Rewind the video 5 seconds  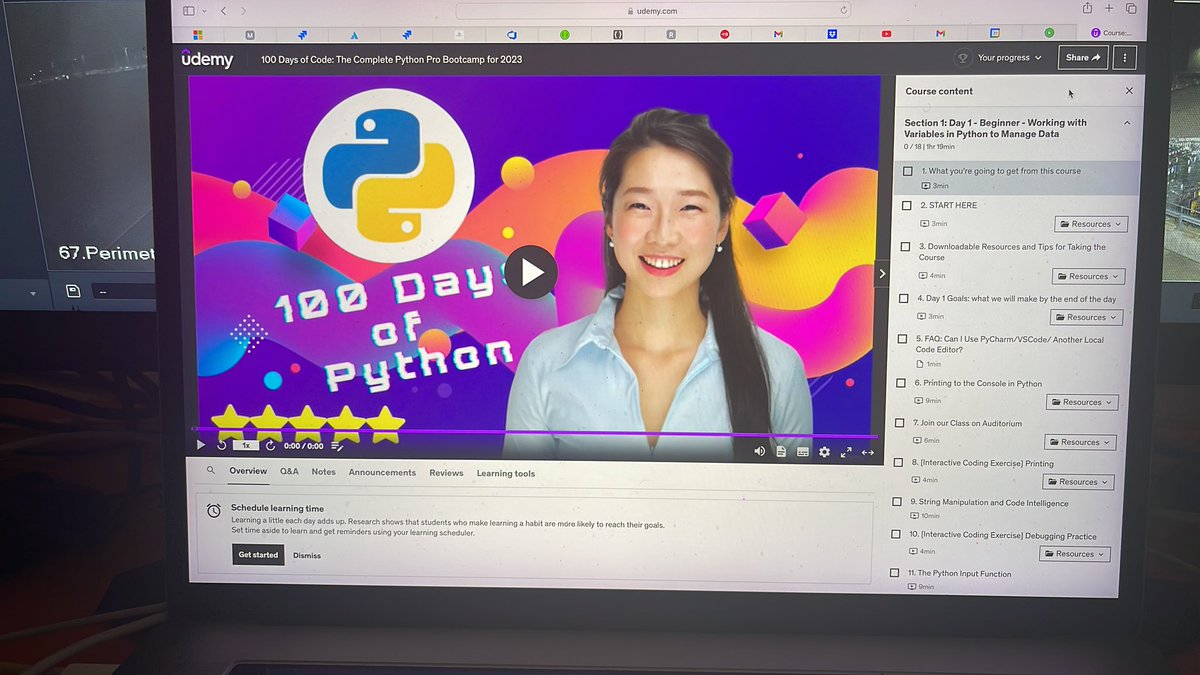[x=221, y=445]
